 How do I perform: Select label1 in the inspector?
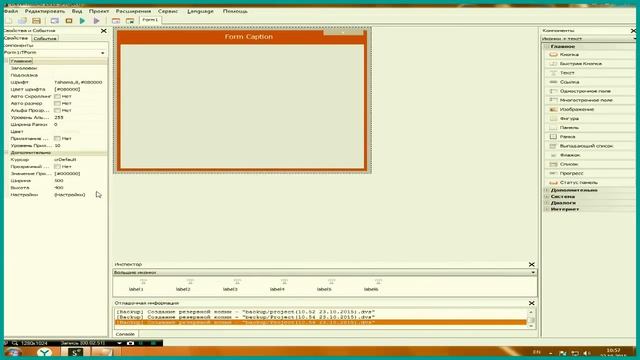[x=136, y=285]
